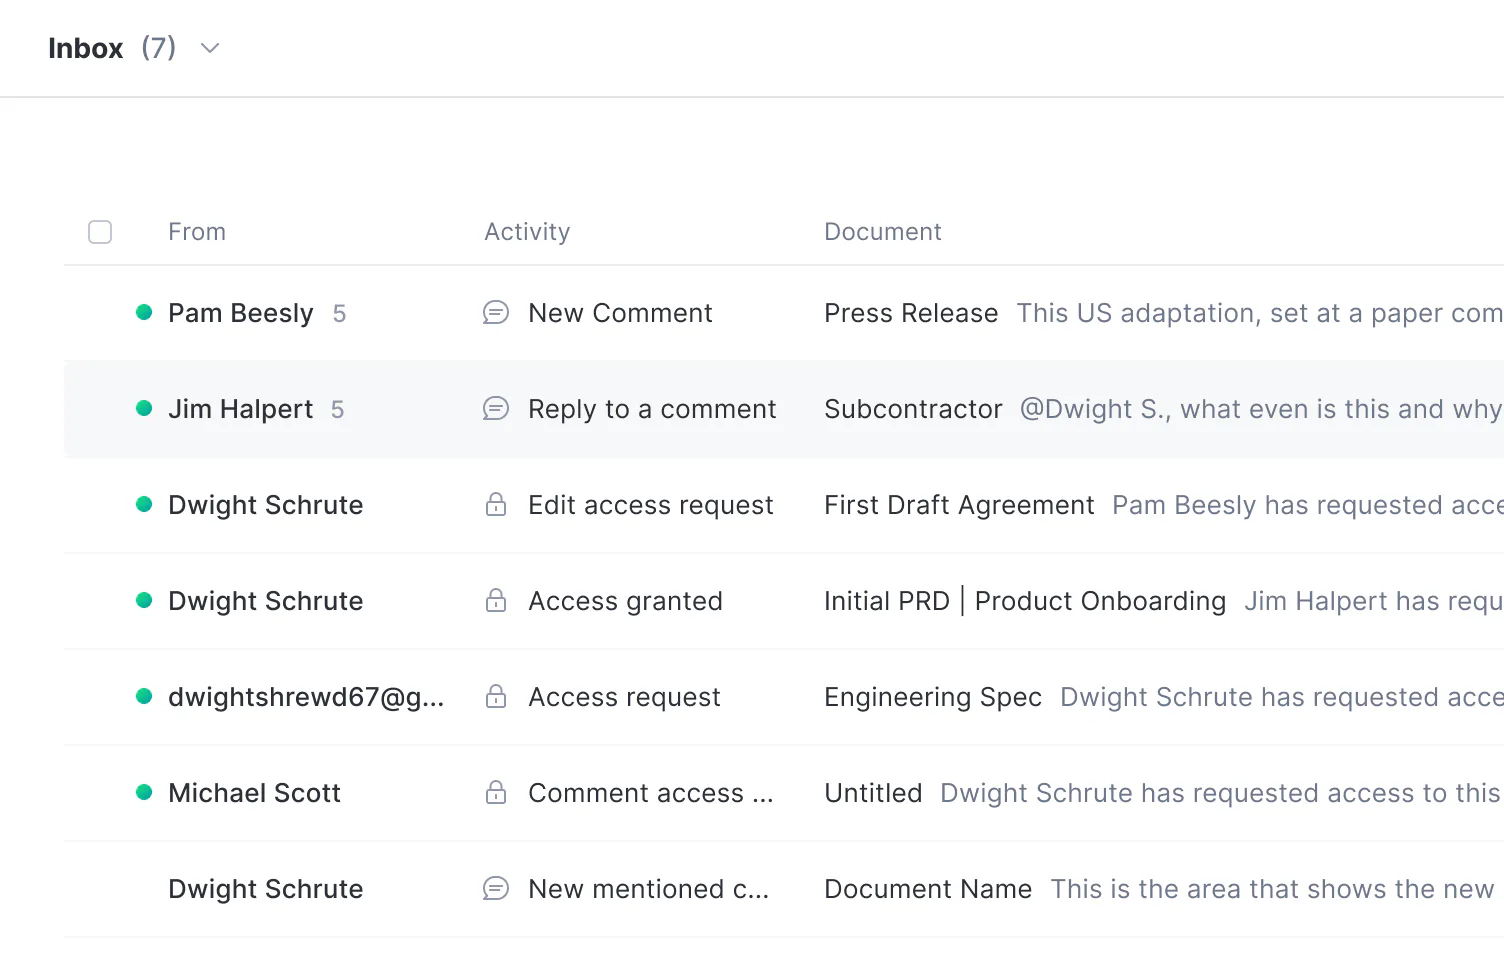Click the Reply to a comment activity
Screen dimensions: 1504x968
[x=652, y=409]
